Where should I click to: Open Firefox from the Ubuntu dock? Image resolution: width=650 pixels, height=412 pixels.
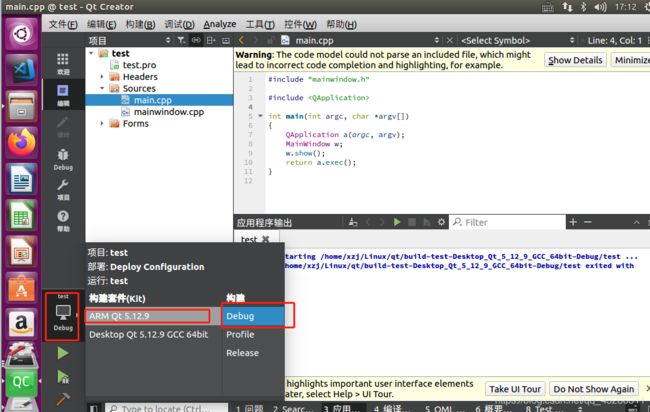pos(21,142)
